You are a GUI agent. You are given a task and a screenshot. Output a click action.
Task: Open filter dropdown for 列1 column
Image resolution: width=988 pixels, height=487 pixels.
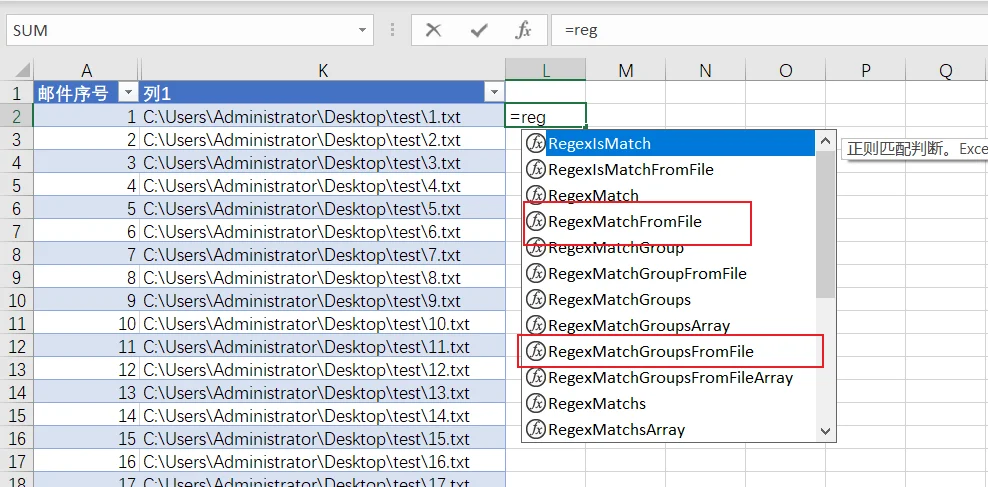pos(493,94)
